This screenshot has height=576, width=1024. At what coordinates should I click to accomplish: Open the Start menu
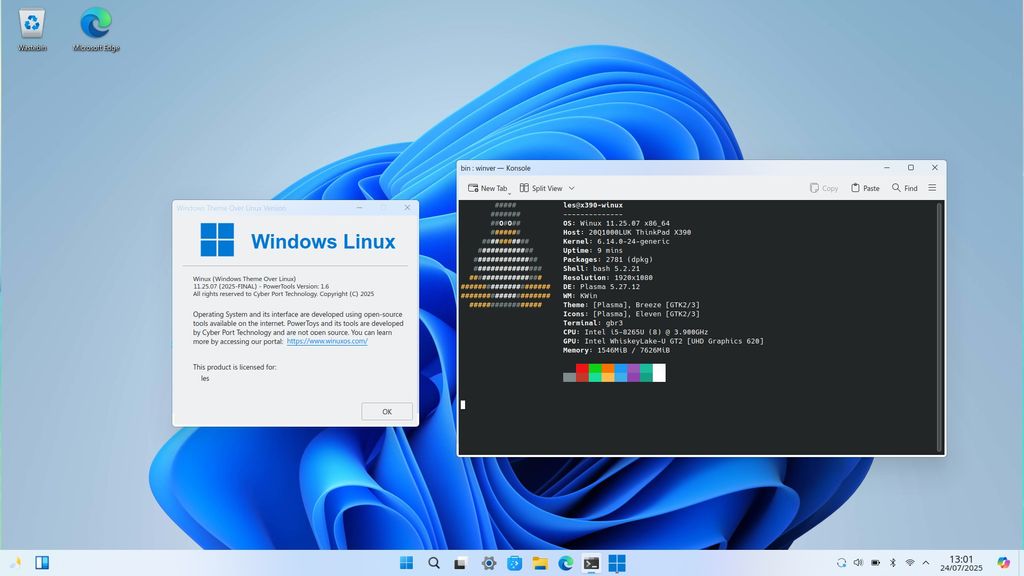406,563
